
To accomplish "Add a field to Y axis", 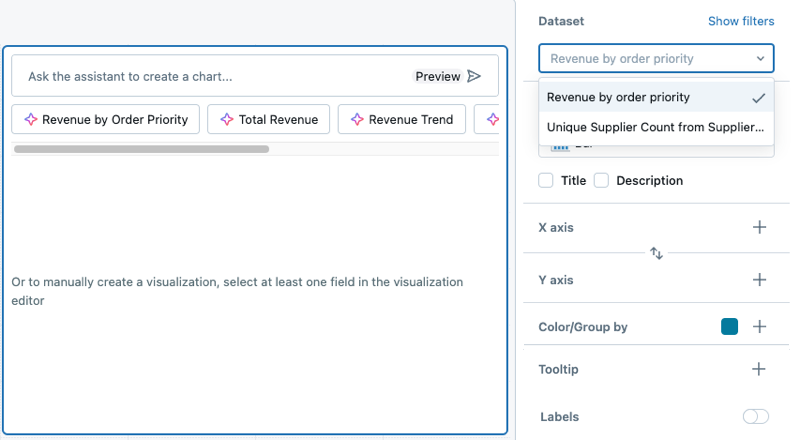I will click(759, 280).
